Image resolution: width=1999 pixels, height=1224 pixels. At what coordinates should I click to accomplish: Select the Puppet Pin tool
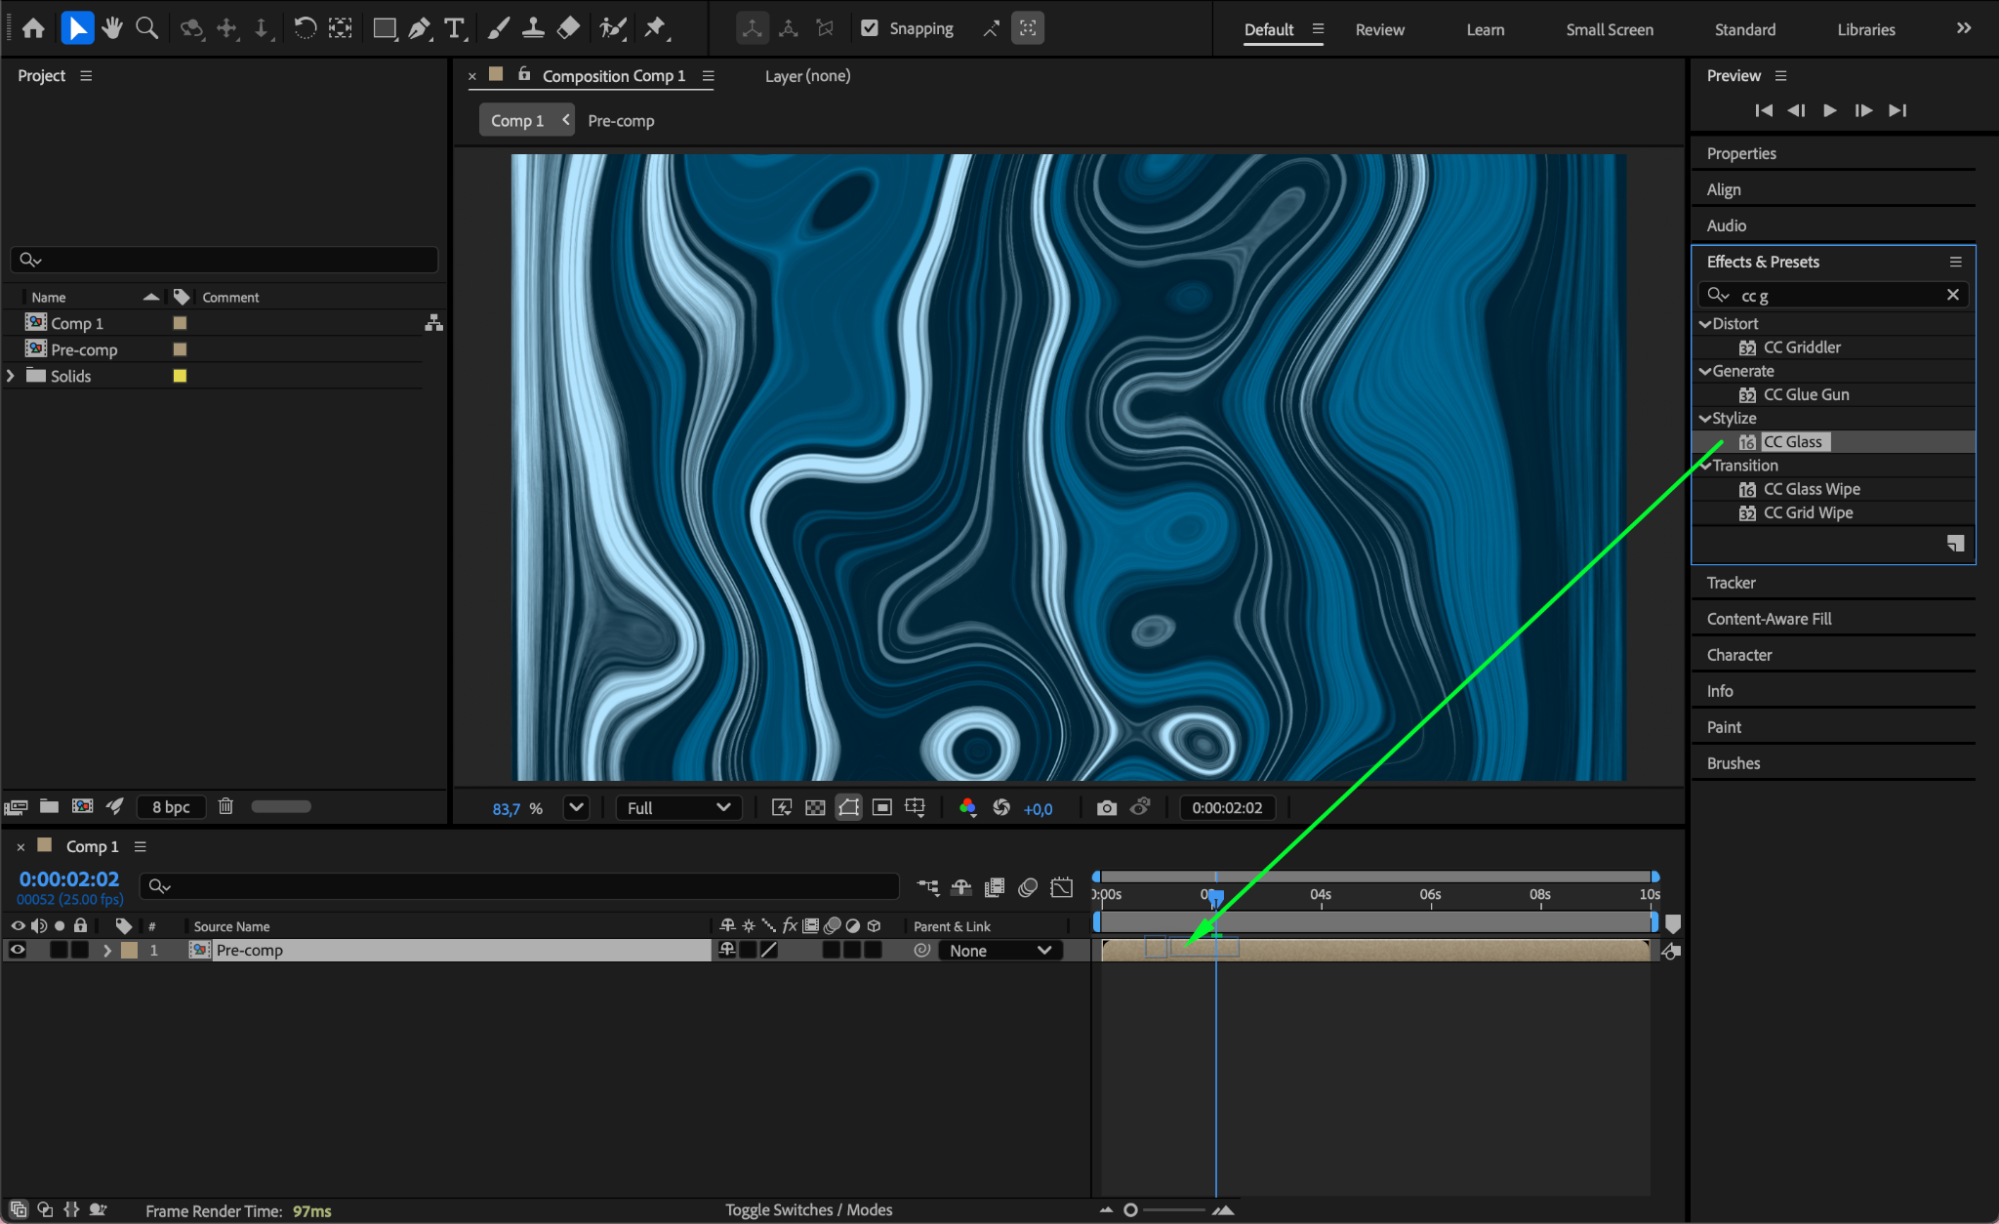pyautogui.click(x=655, y=28)
